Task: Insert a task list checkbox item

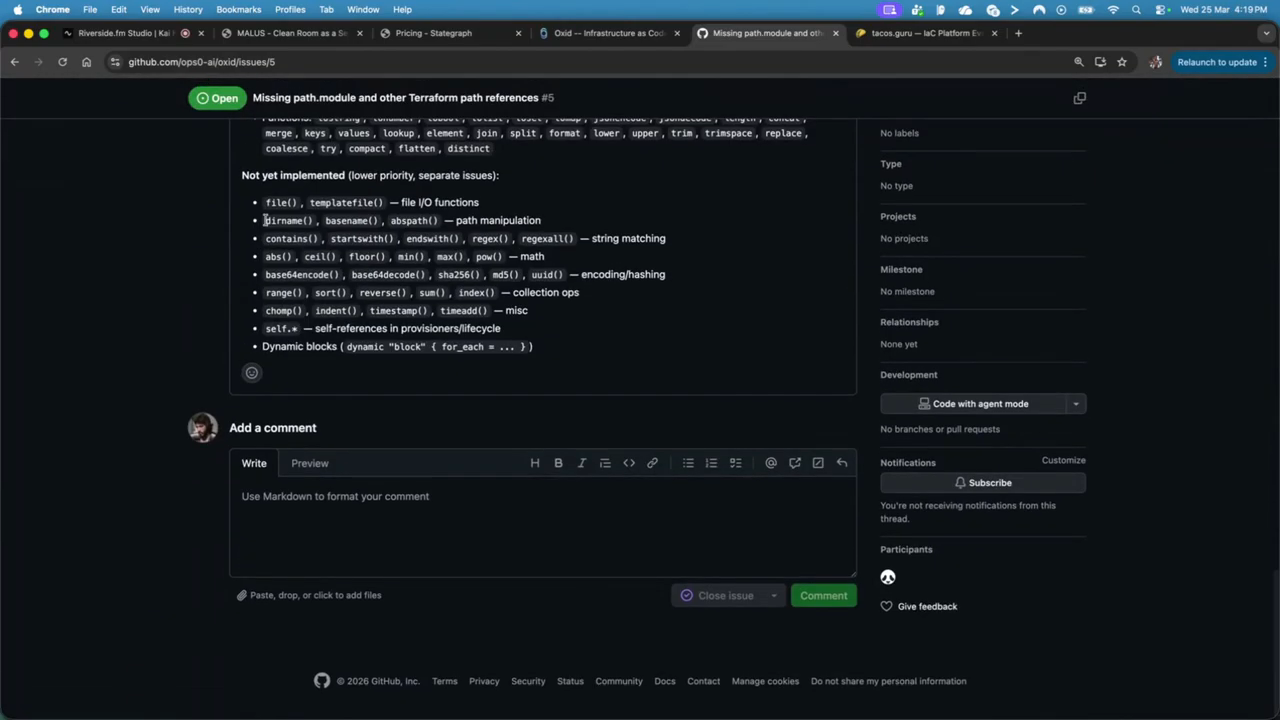Action: [735, 463]
